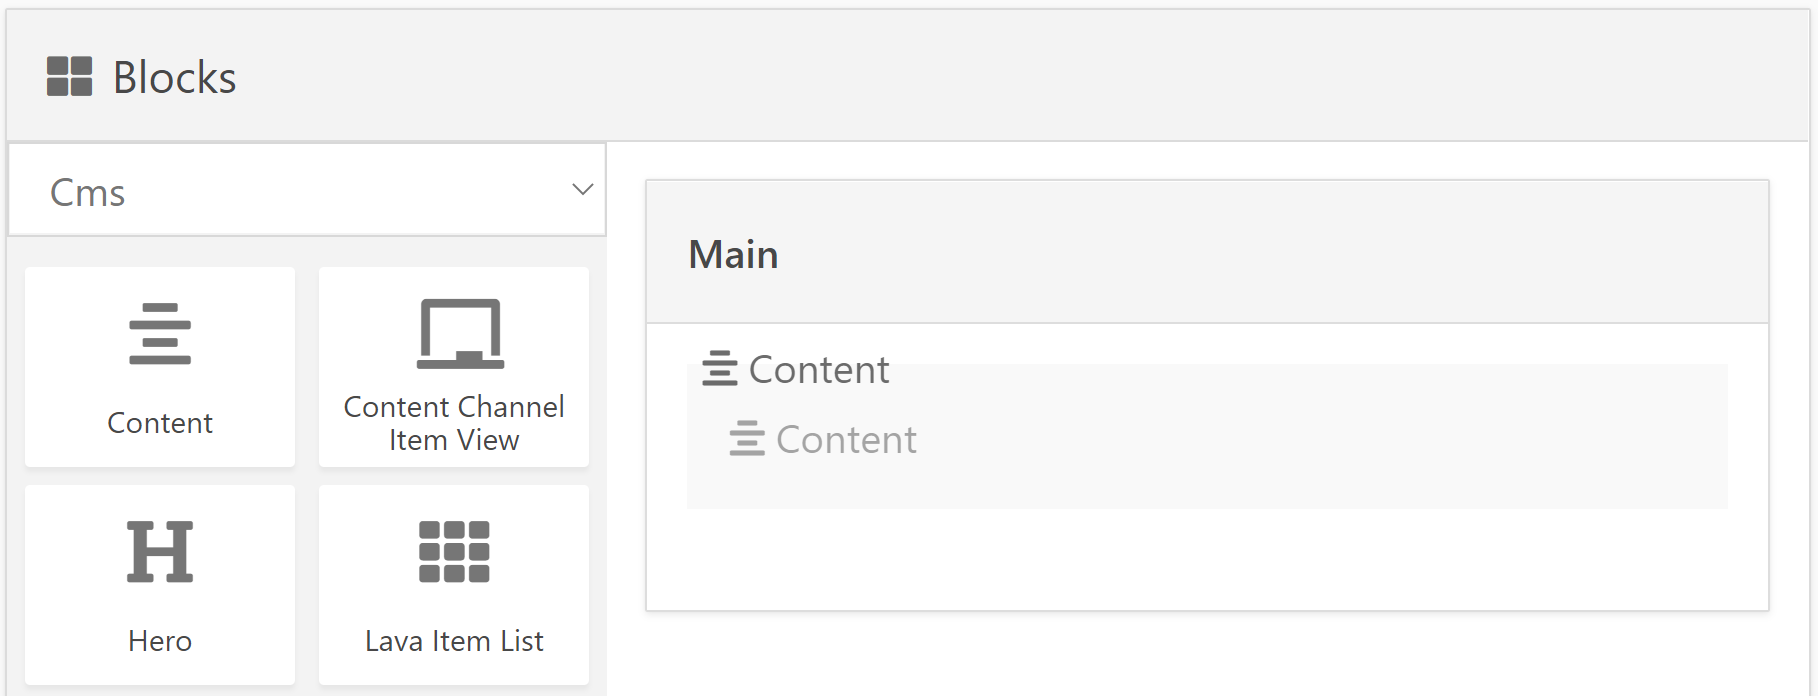Click the faded icon beside second Content
Viewport: 1818px width, 696px height.
click(747, 439)
